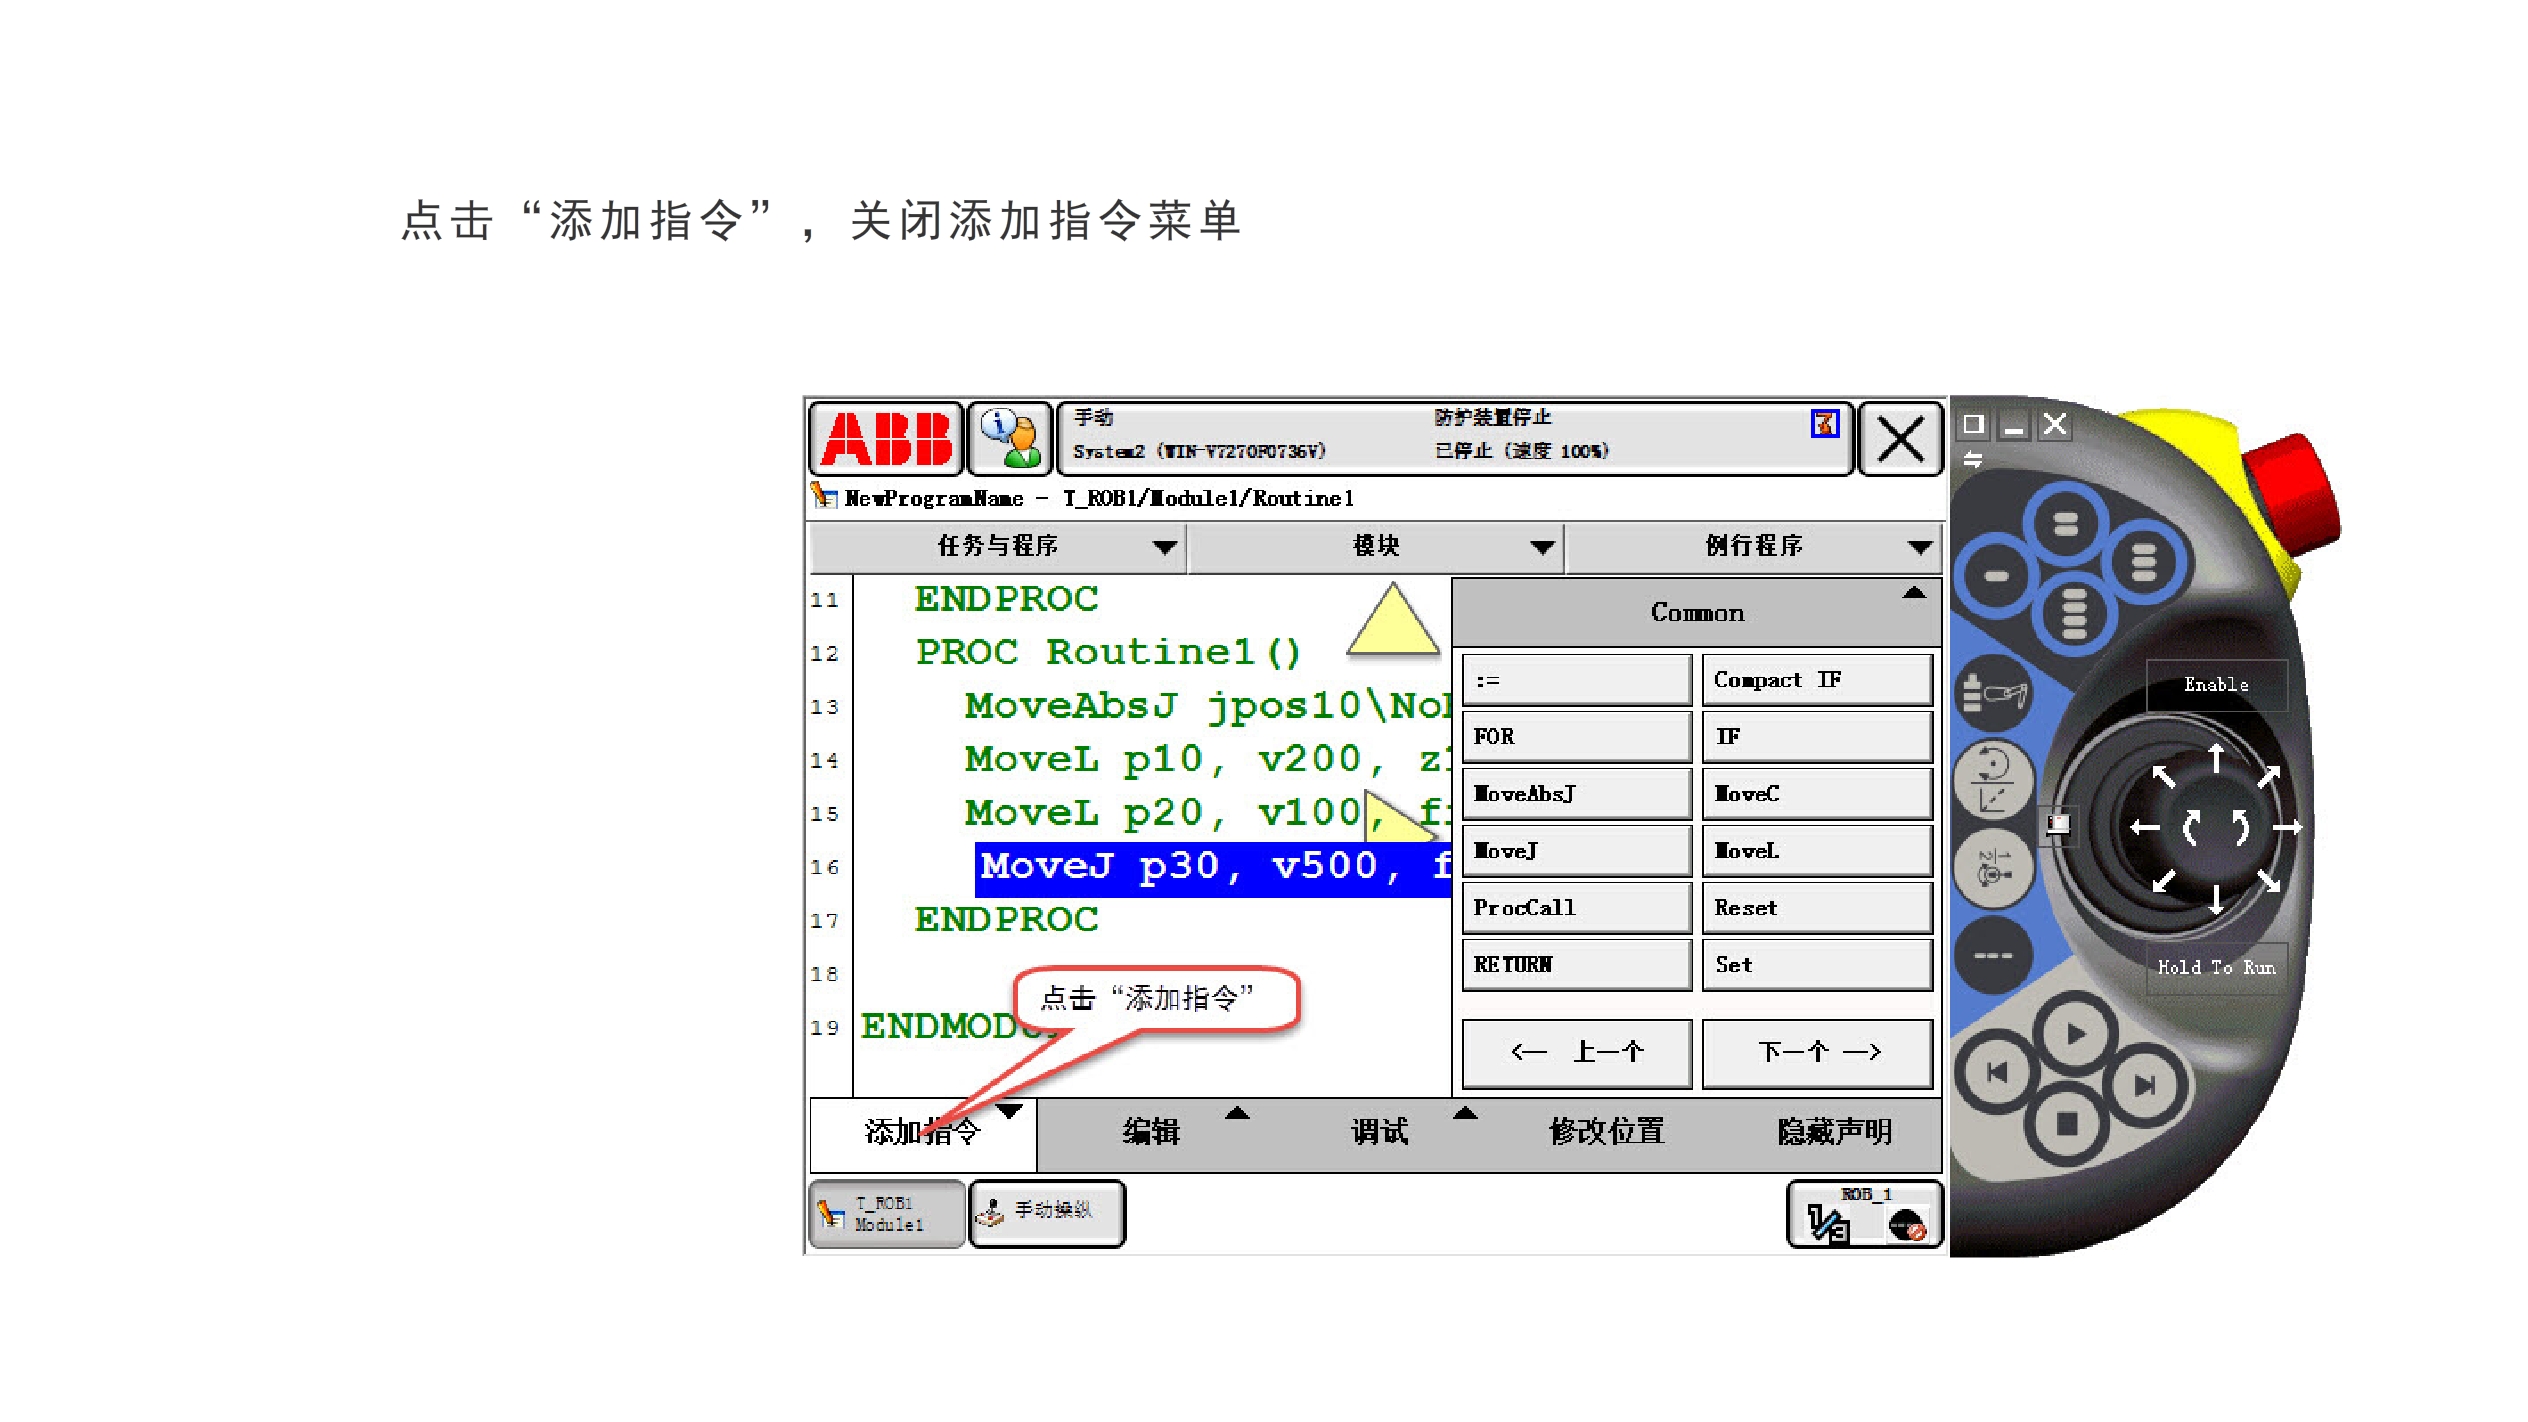Open the 例行程序 dropdown

point(1753,546)
